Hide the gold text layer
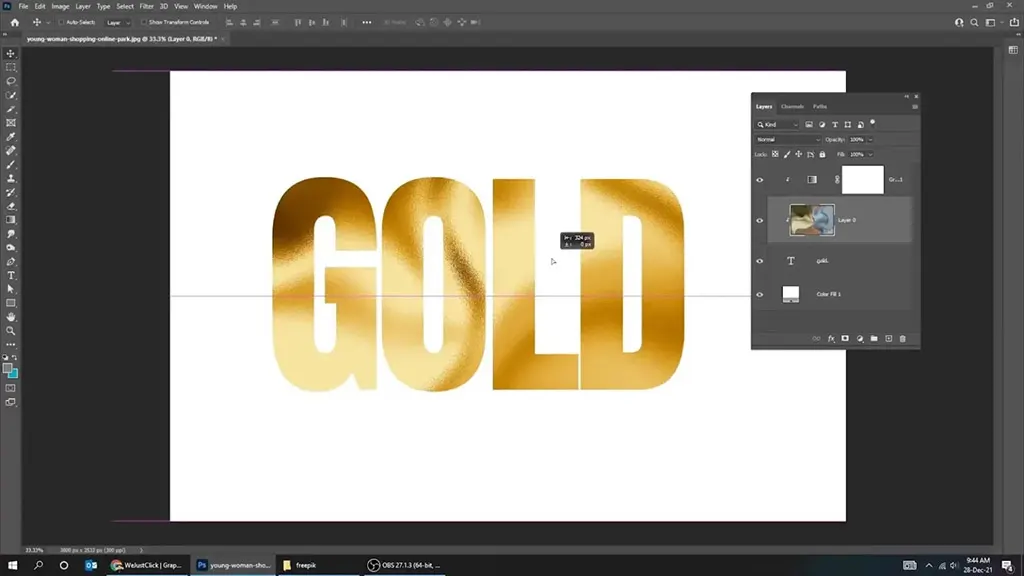 [760, 261]
